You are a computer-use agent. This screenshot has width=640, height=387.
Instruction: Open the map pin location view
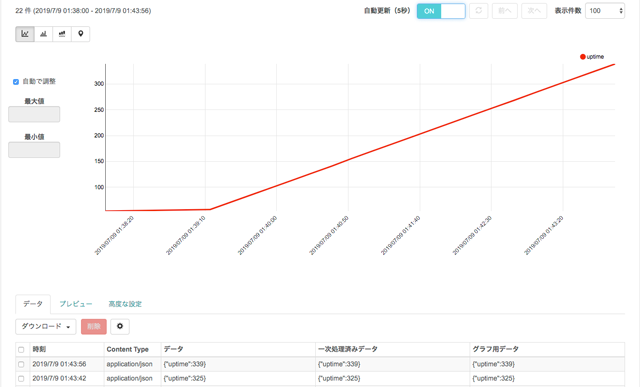81,34
